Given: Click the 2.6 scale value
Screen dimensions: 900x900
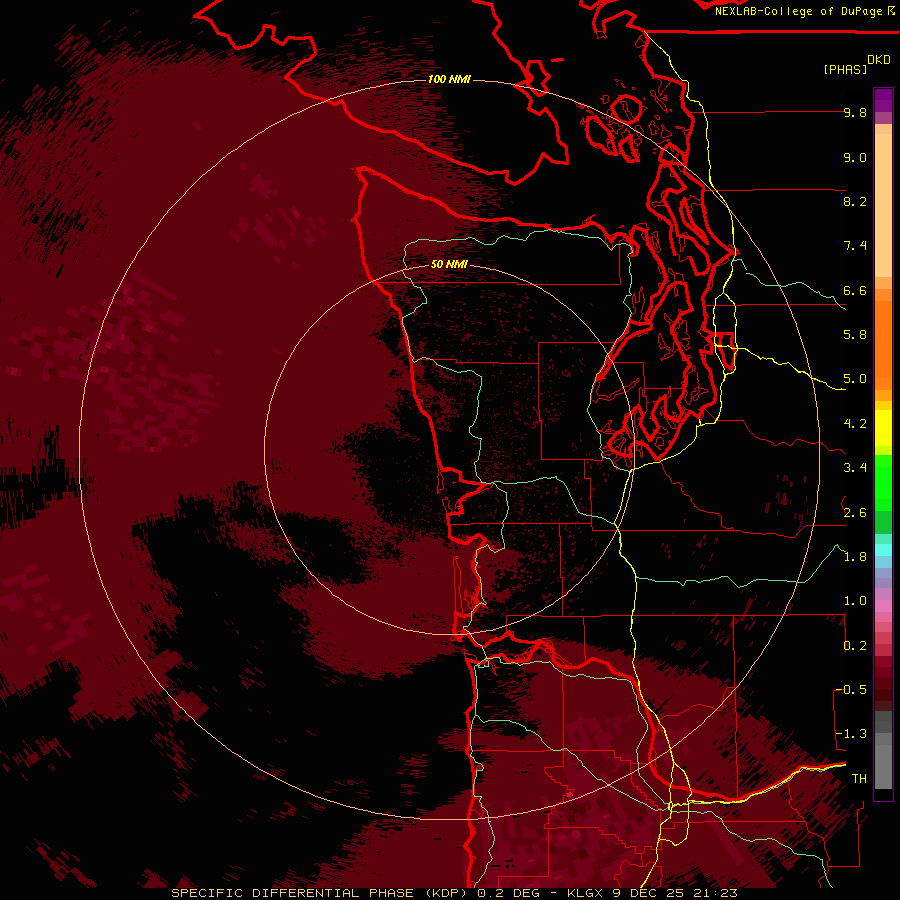Looking at the screenshot, I should coord(855,512).
